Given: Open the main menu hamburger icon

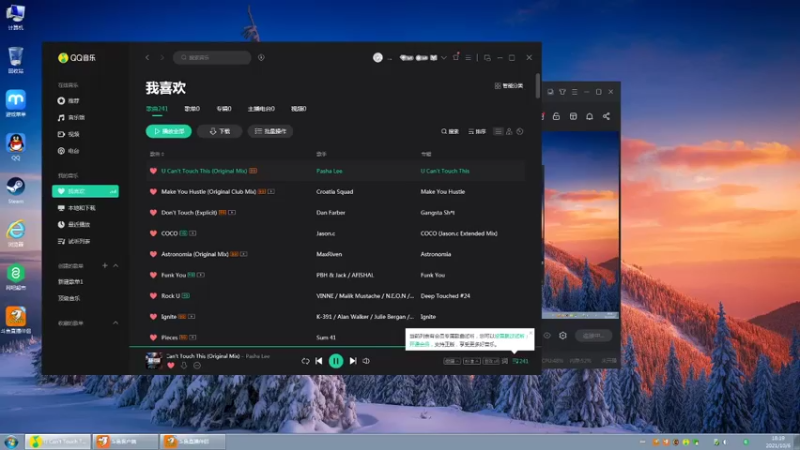Looking at the screenshot, I should [x=468, y=58].
